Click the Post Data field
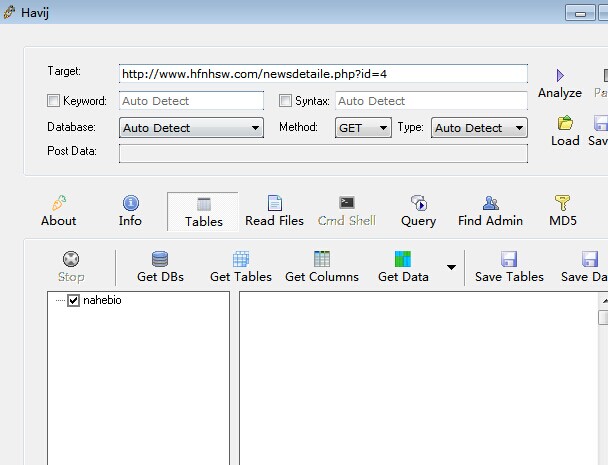Viewport: 608px width, 465px height. [x=323, y=154]
